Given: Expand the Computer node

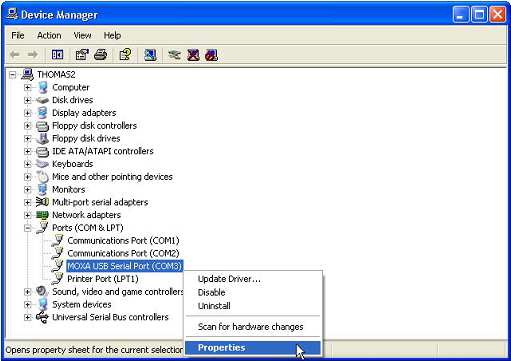Looking at the screenshot, I should [x=28, y=88].
